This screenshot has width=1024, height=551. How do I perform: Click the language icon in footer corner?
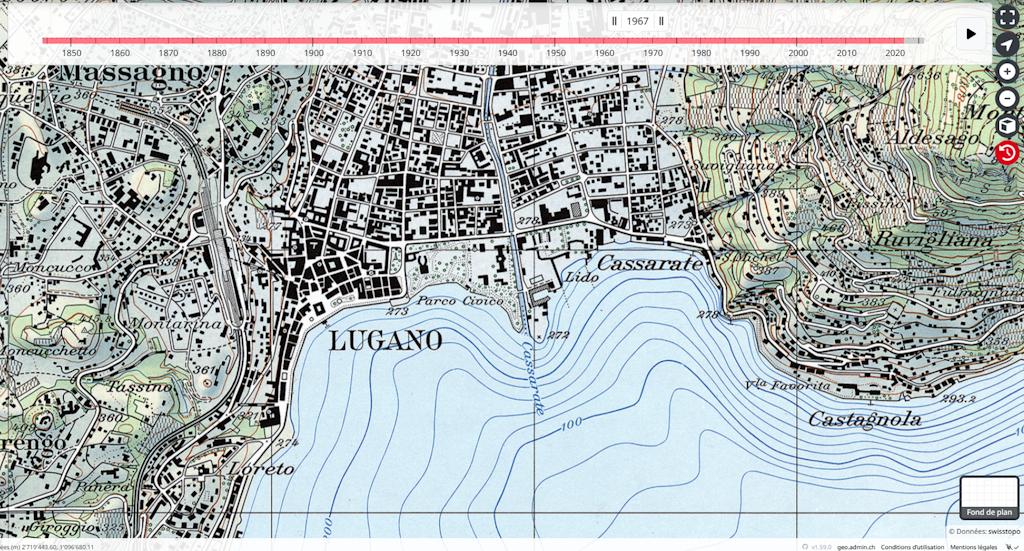click(x=1012, y=547)
